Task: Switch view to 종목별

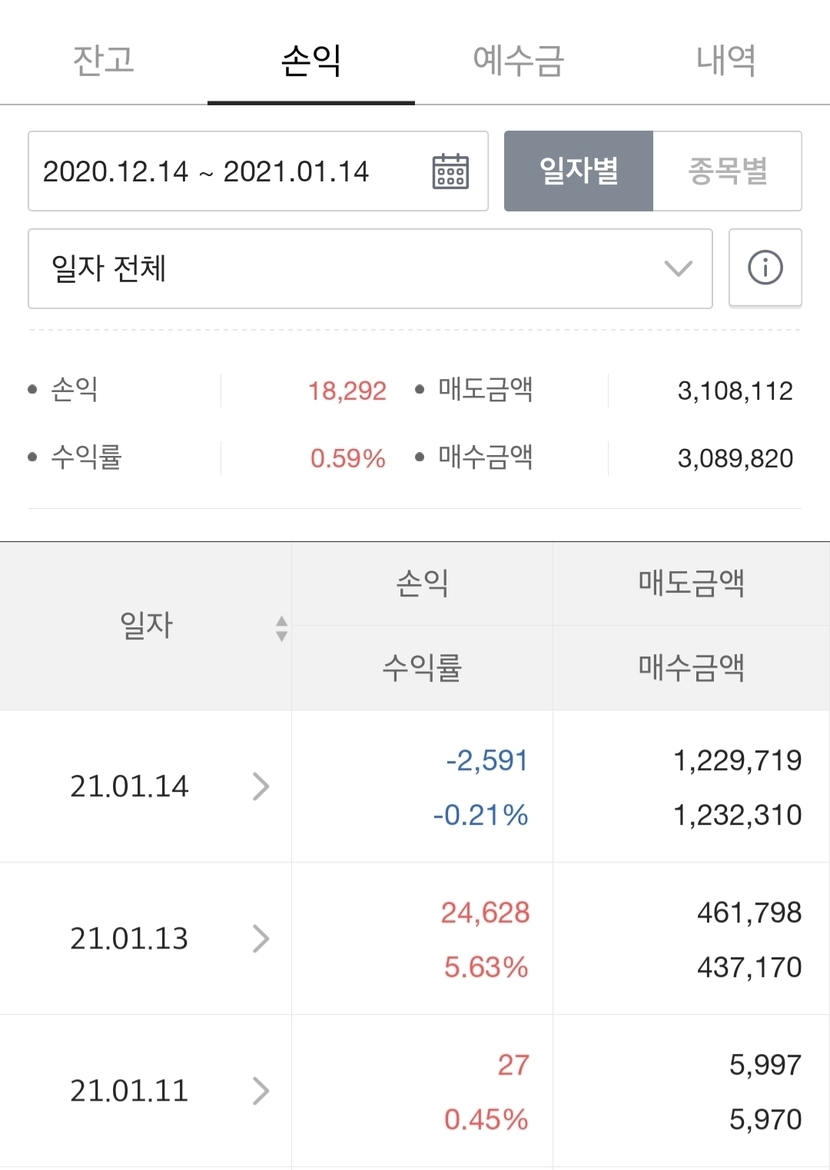Action: (727, 171)
